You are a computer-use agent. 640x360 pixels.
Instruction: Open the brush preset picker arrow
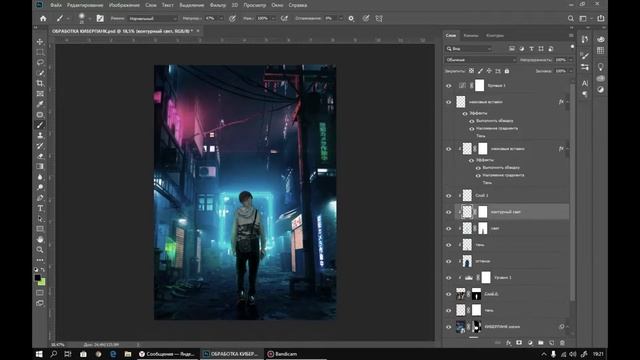[89, 19]
